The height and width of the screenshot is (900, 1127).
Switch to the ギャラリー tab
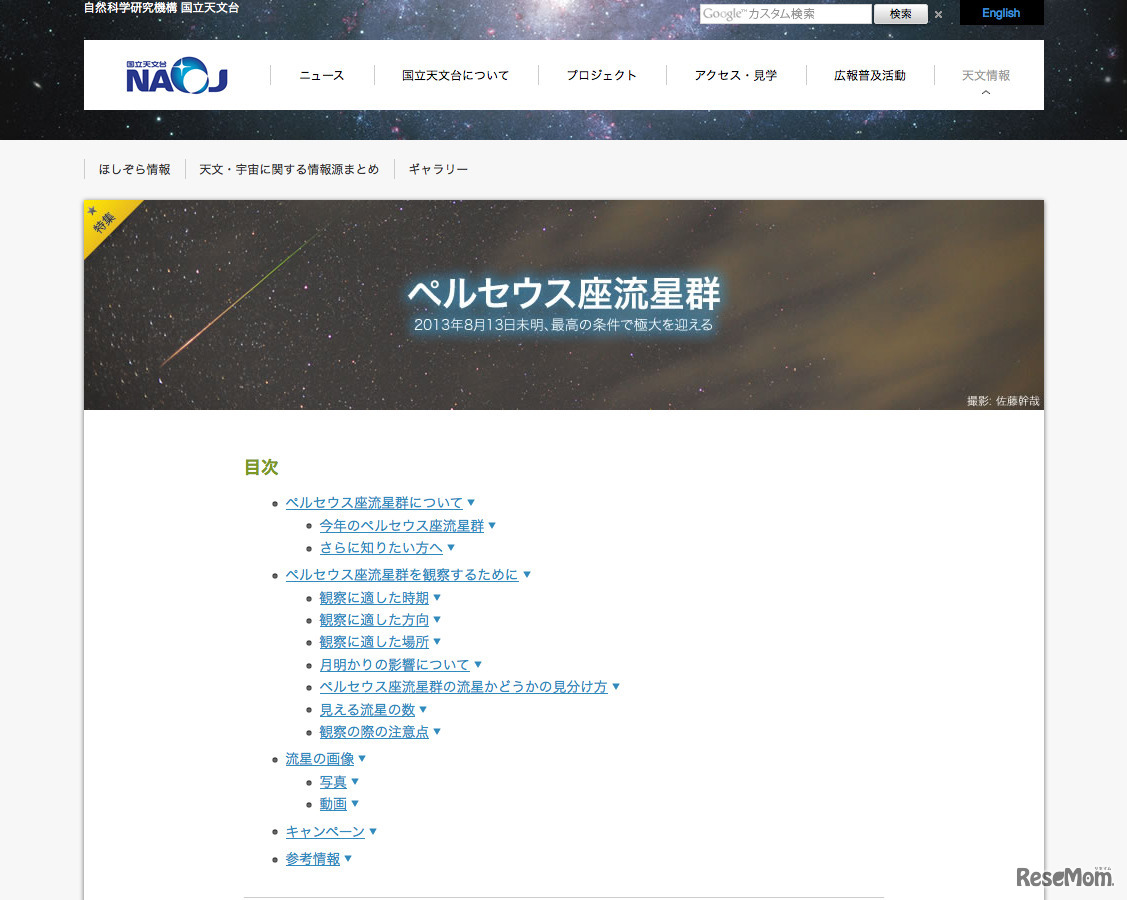[x=438, y=169]
